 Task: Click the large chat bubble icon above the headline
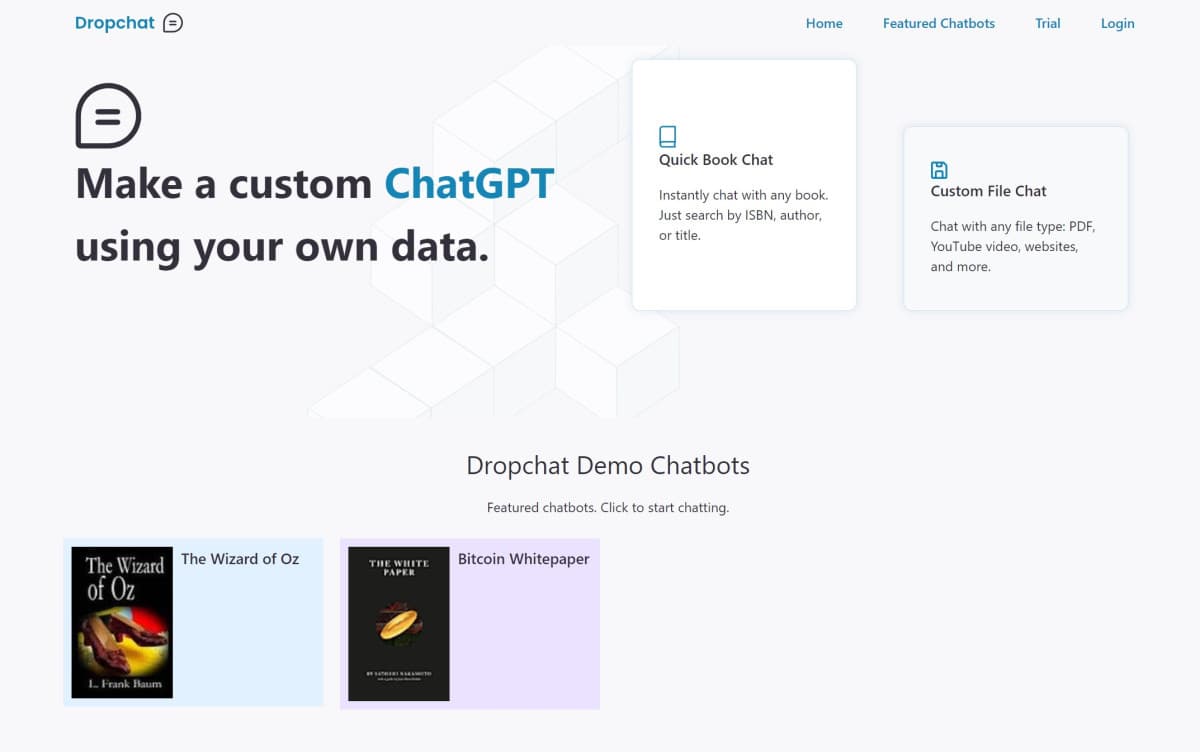point(108,116)
